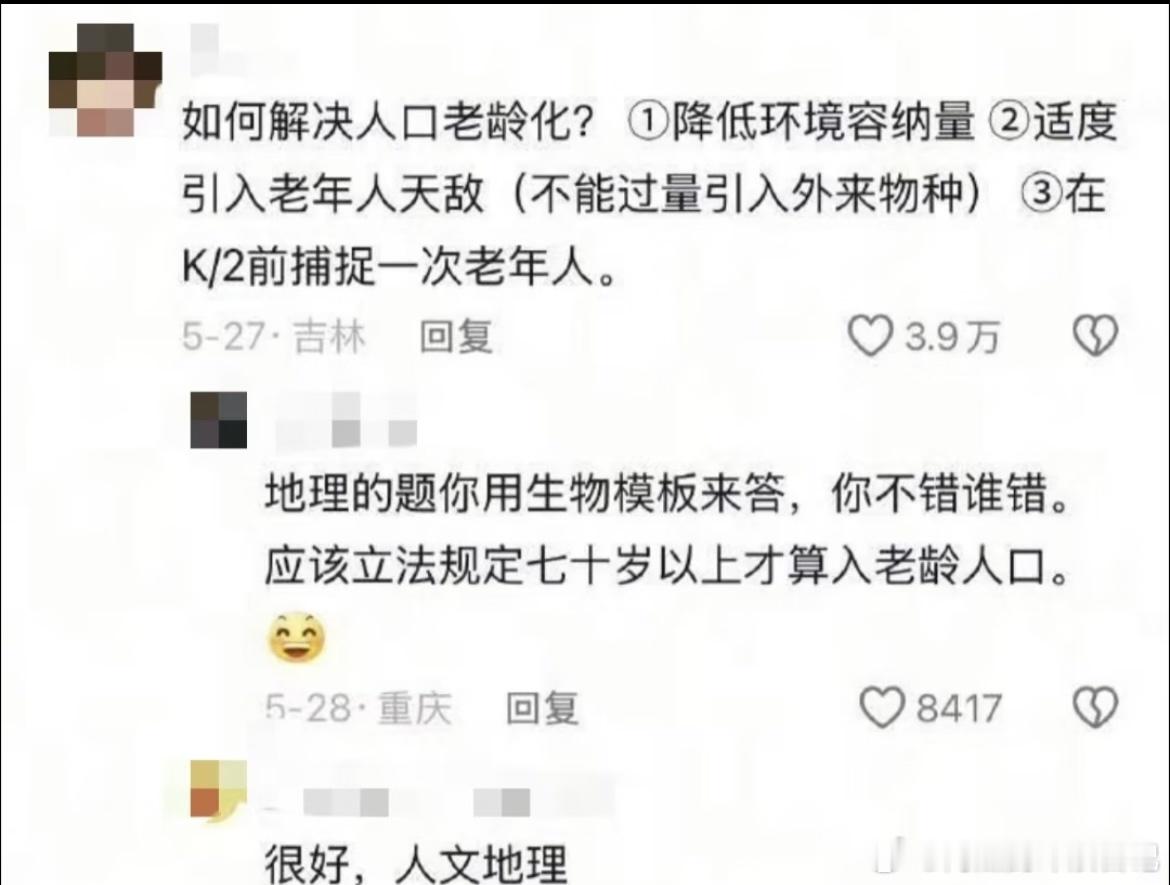
Task: Click the 8417 like count
Action: point(958,707)
